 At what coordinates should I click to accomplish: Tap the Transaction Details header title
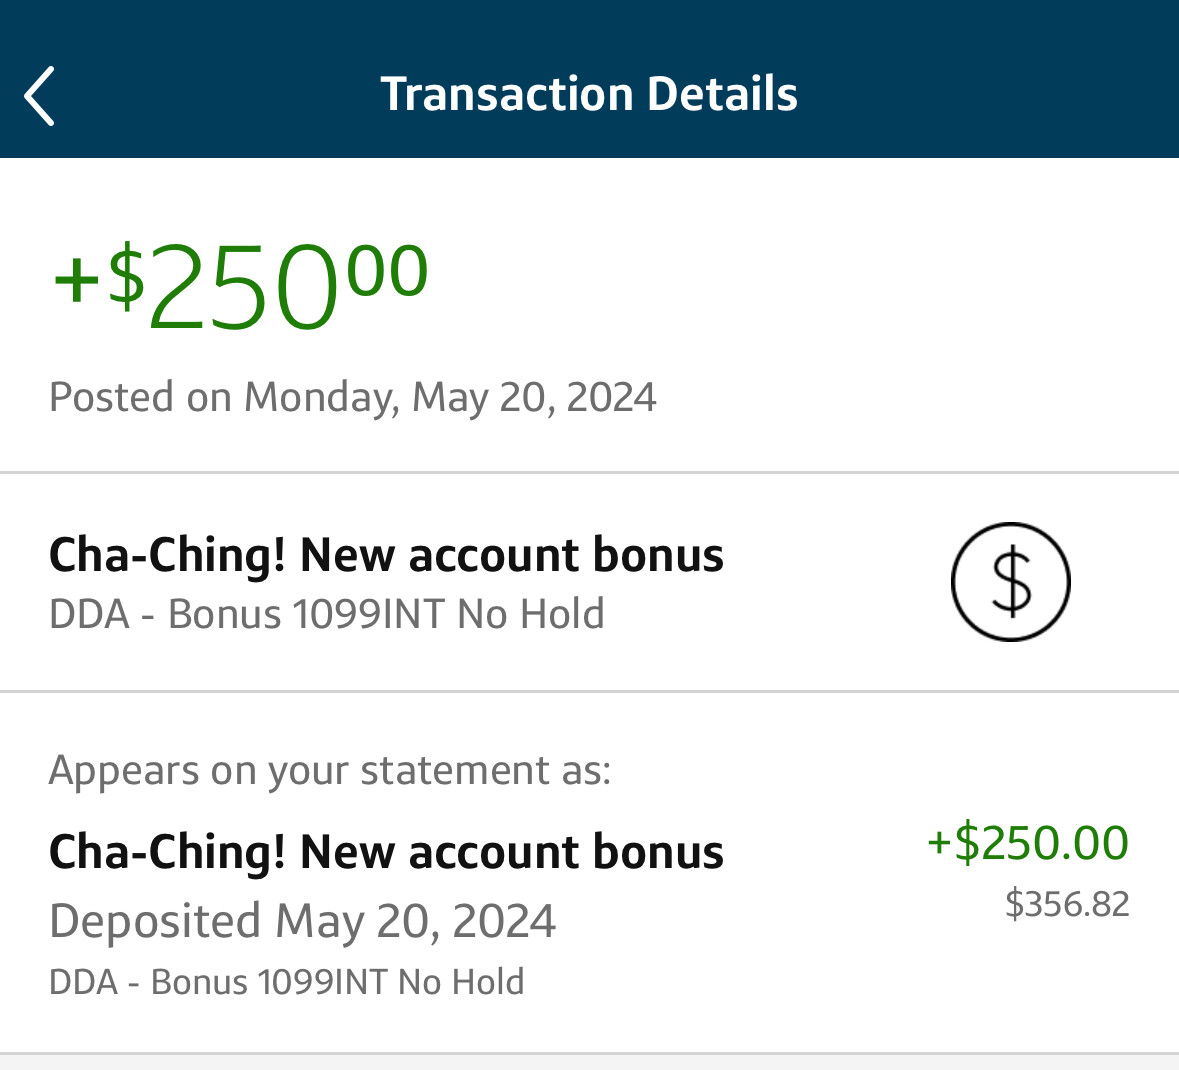pos(589,94)
